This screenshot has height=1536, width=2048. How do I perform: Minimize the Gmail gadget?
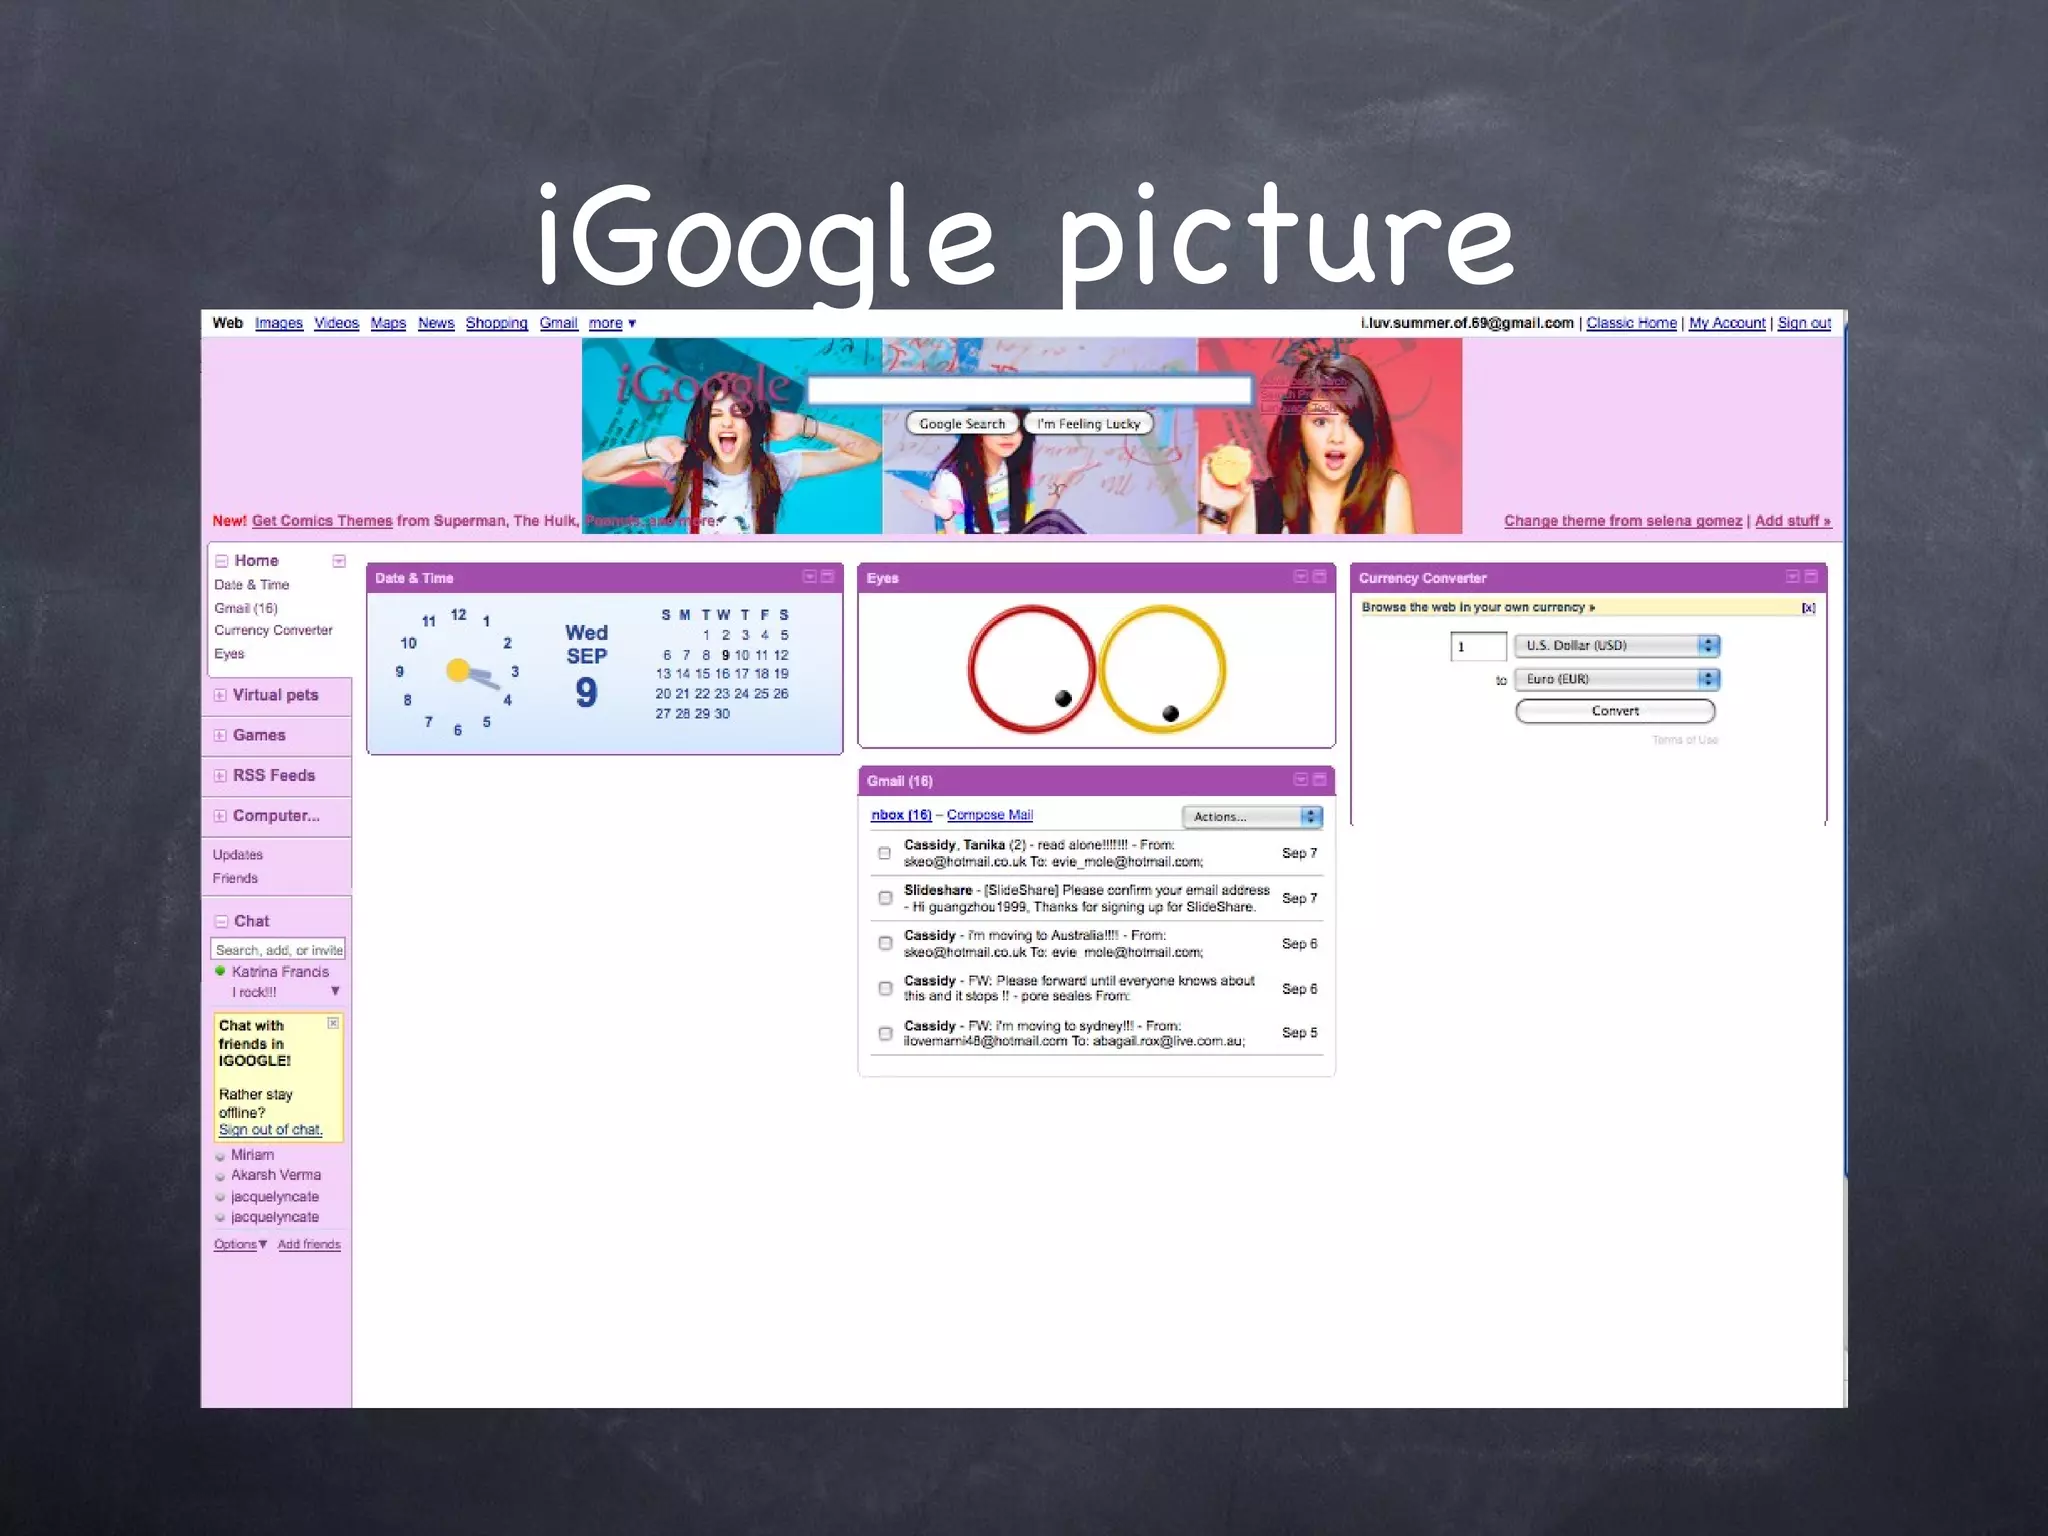1319,779
